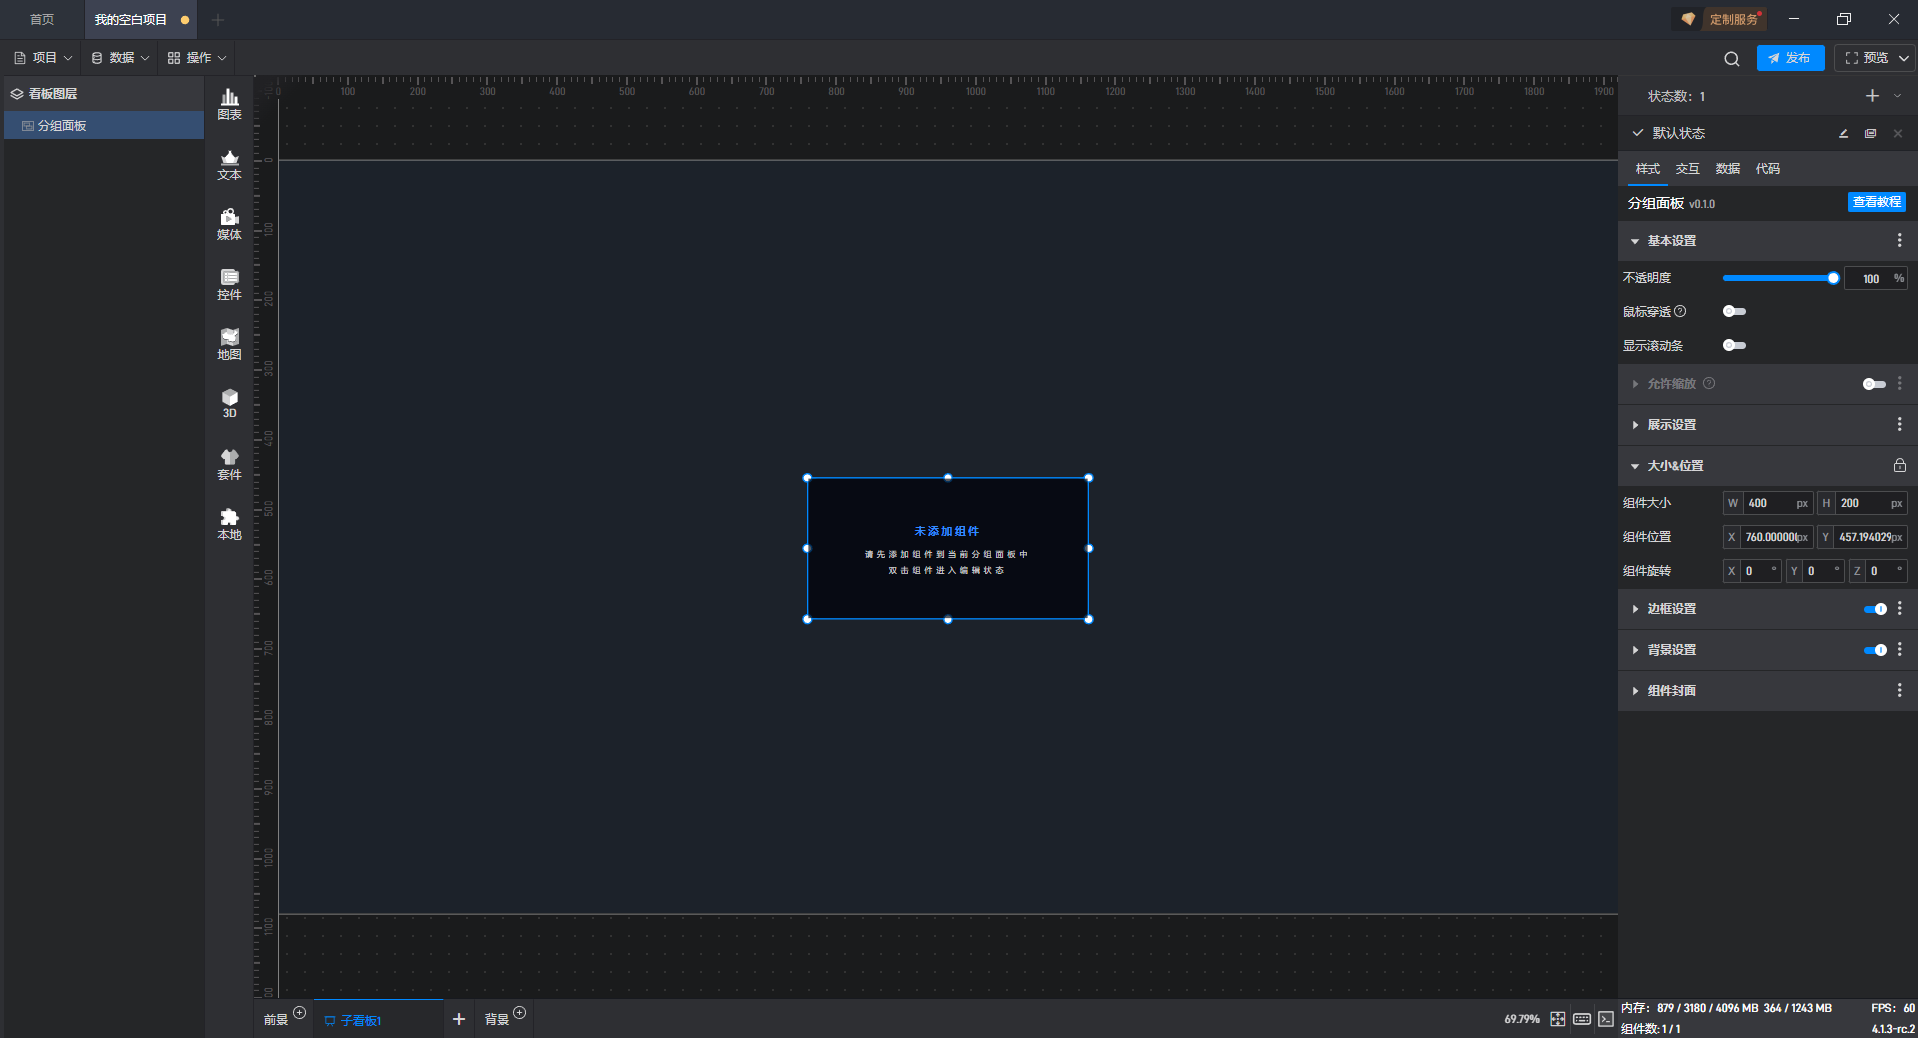Viewport: 1918px width, 1038px height.
Task: Switch to the 代码 tab
Action: click(x=1768, y=169)
